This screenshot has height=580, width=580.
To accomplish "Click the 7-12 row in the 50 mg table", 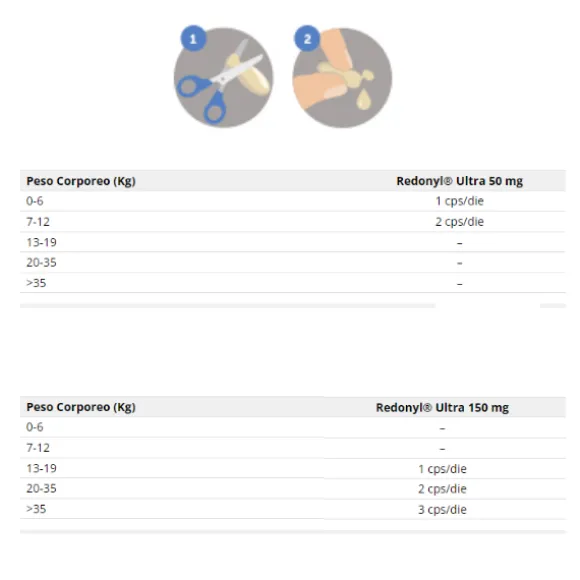I will pyautogui.click(x=293, y=222).
